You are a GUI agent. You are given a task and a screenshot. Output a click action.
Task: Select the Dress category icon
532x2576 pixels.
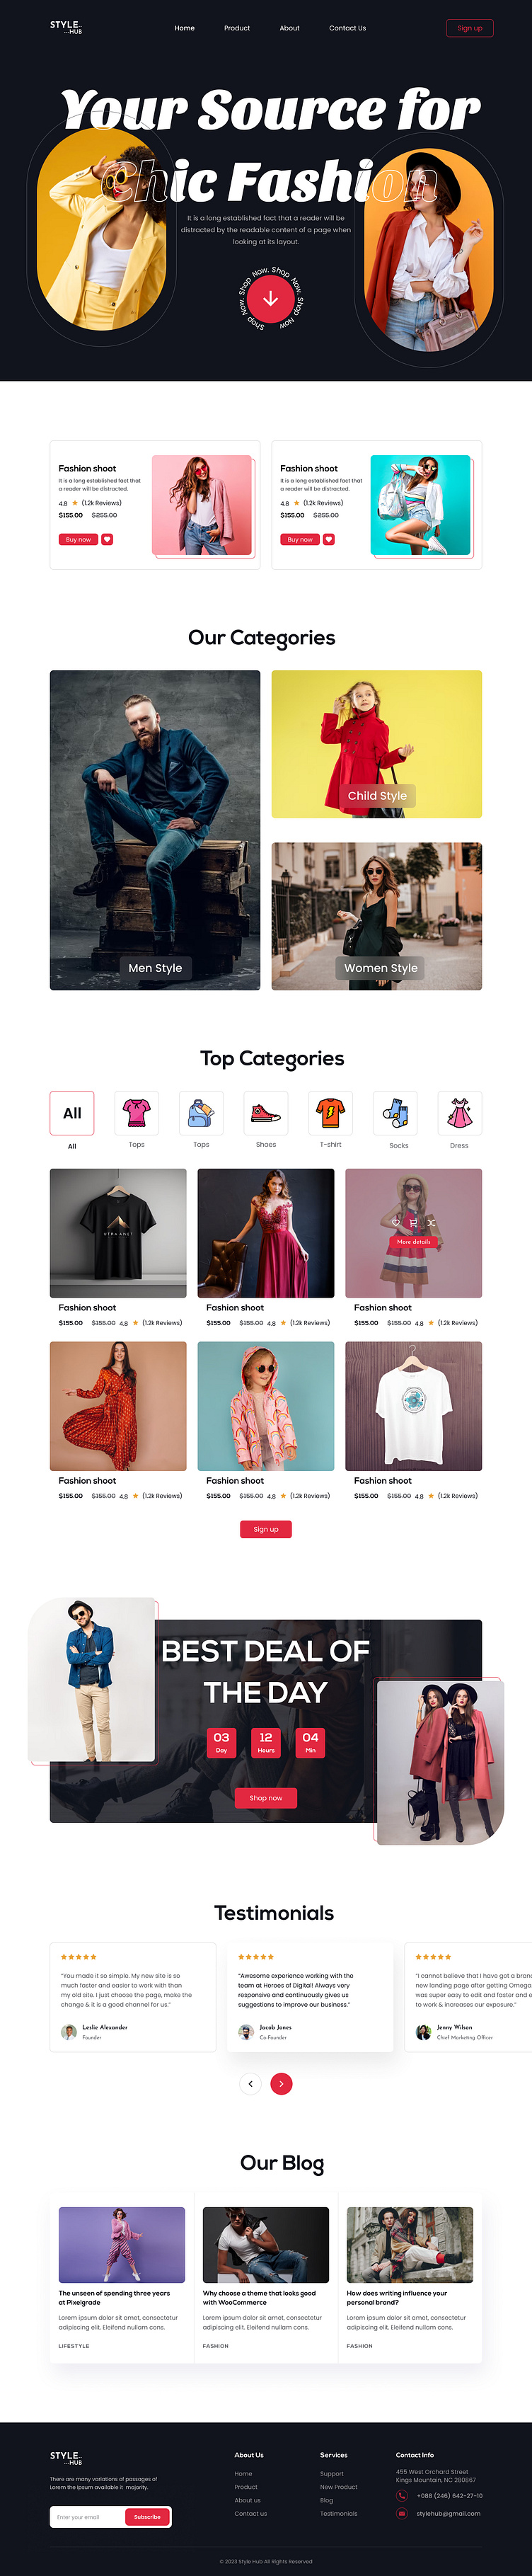[x=460, y=1113]
